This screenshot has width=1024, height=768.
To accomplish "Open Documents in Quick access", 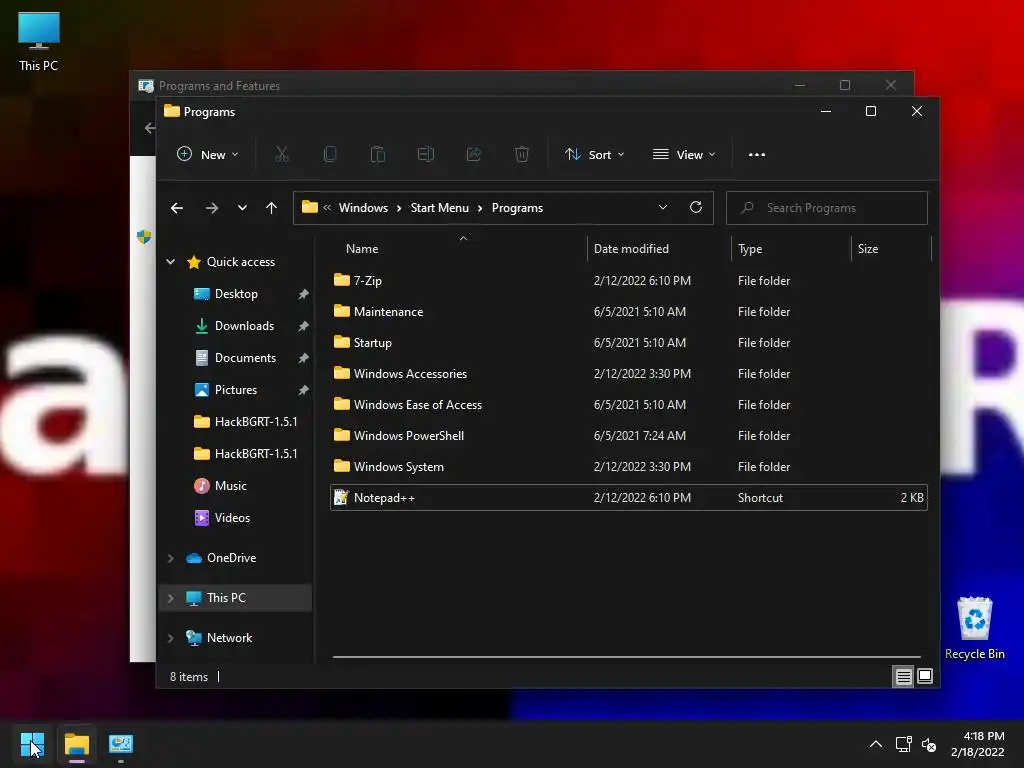I will (x=245, y=358).
